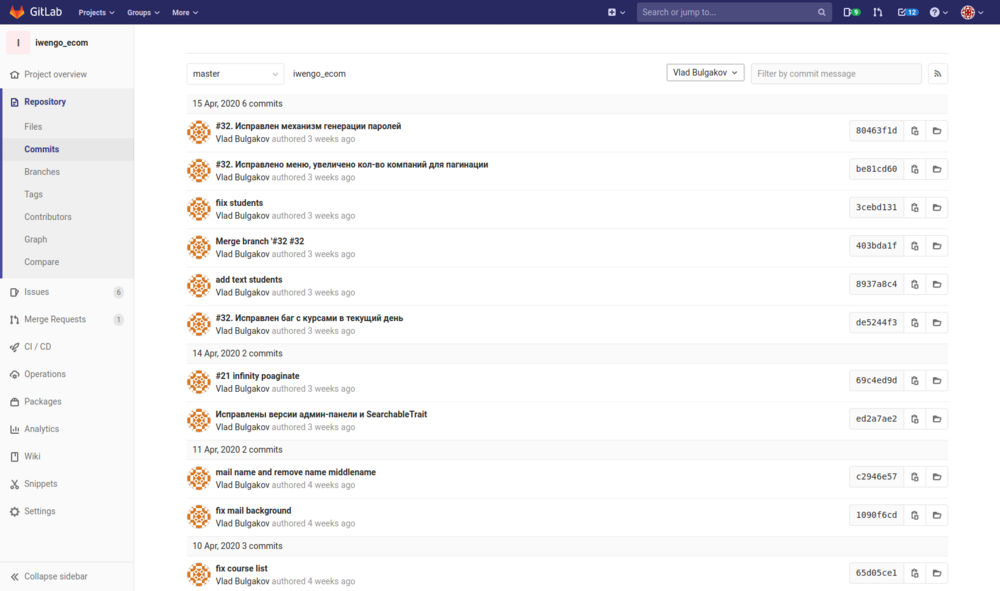Open the Projects menu in the top bar
This screenshot has height=591, width=1000.
(x=97, y=12)
